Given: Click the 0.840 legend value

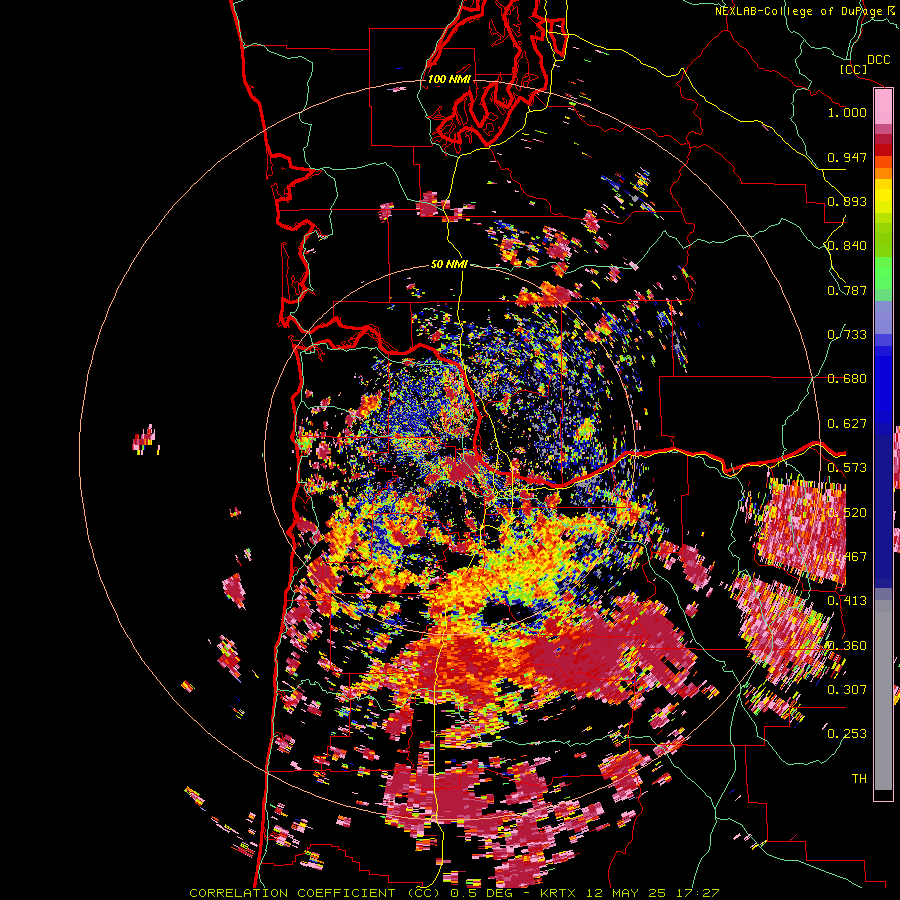Looking at the screenshot, I should pos(847,246).
